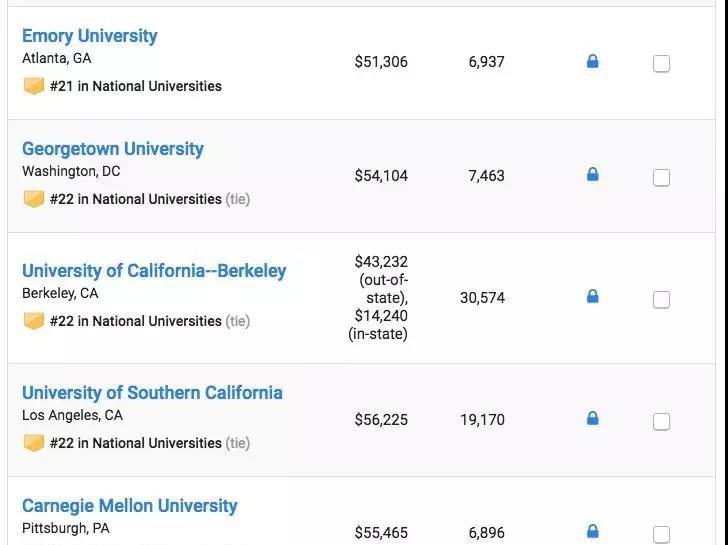Click lock icon for University of California--Berkeley
The image size is (728, 545).
pos(592,297)
